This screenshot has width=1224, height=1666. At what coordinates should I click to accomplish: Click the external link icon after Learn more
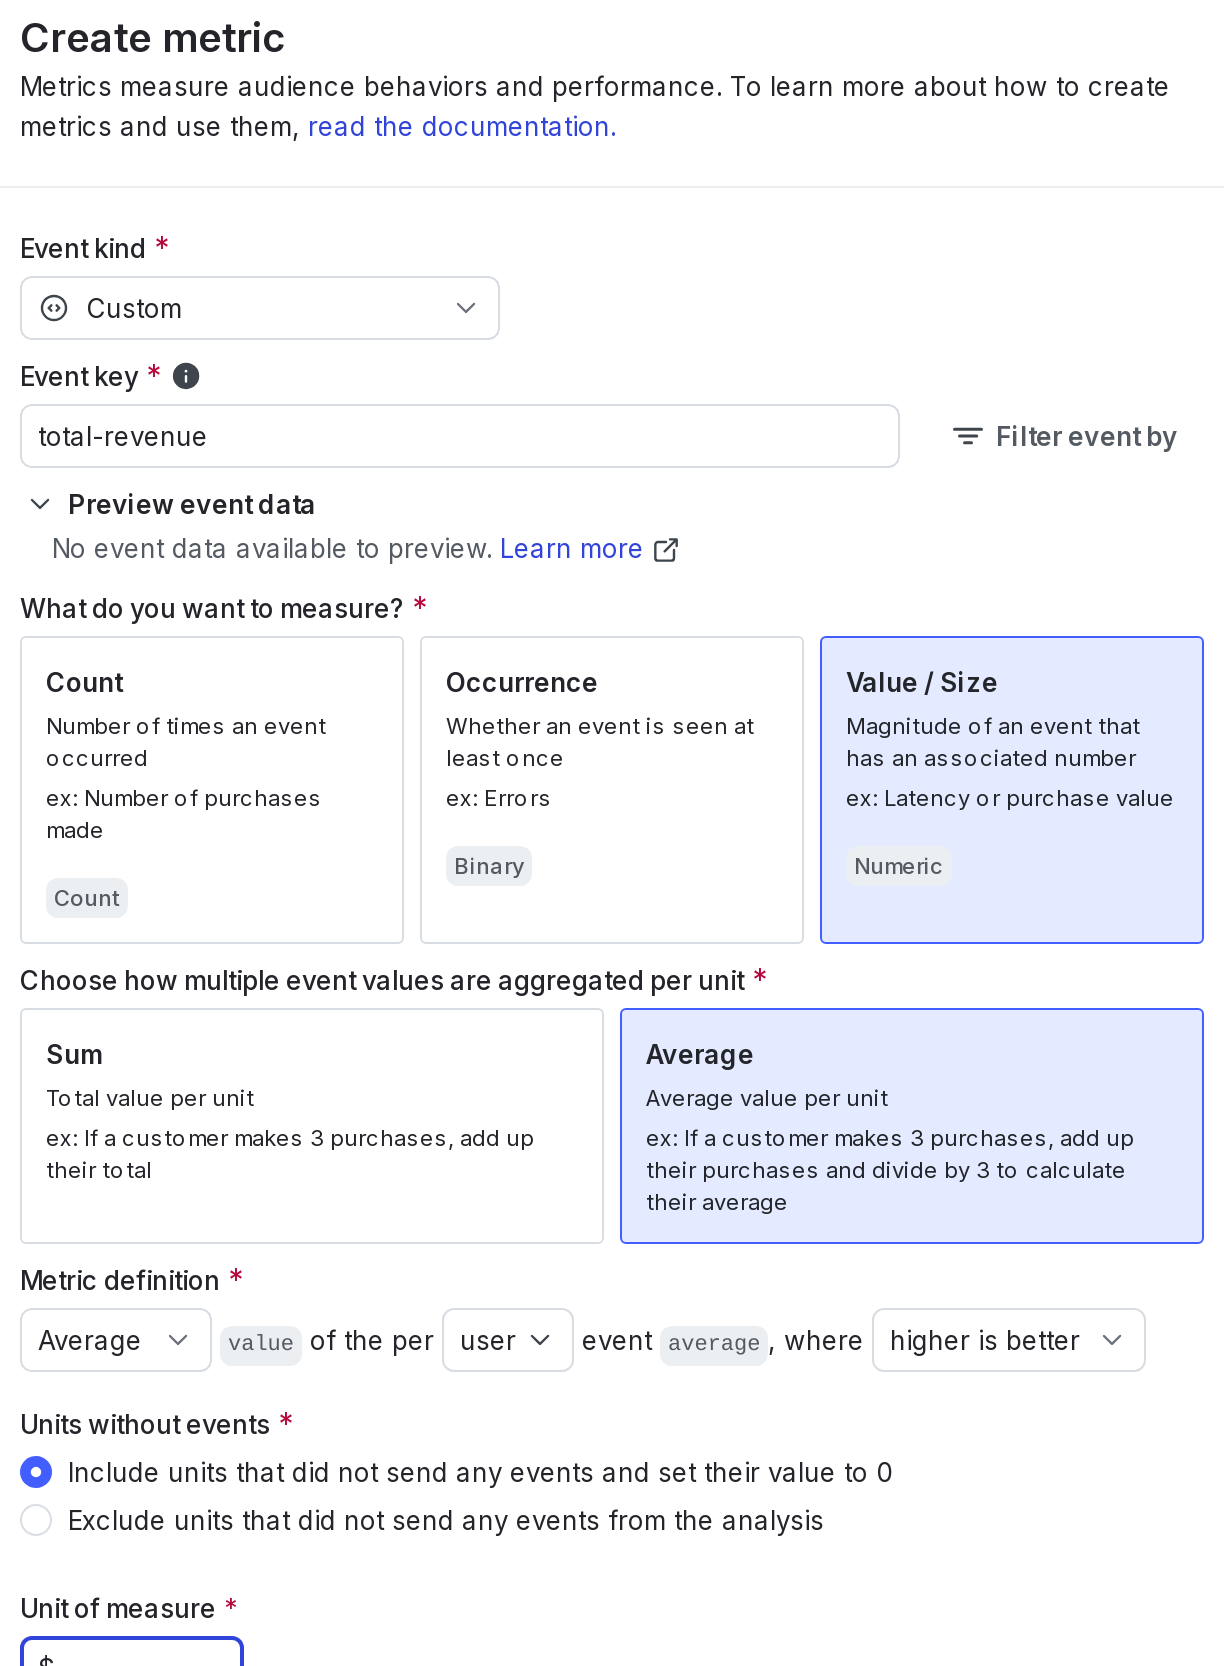click(666, 549)
